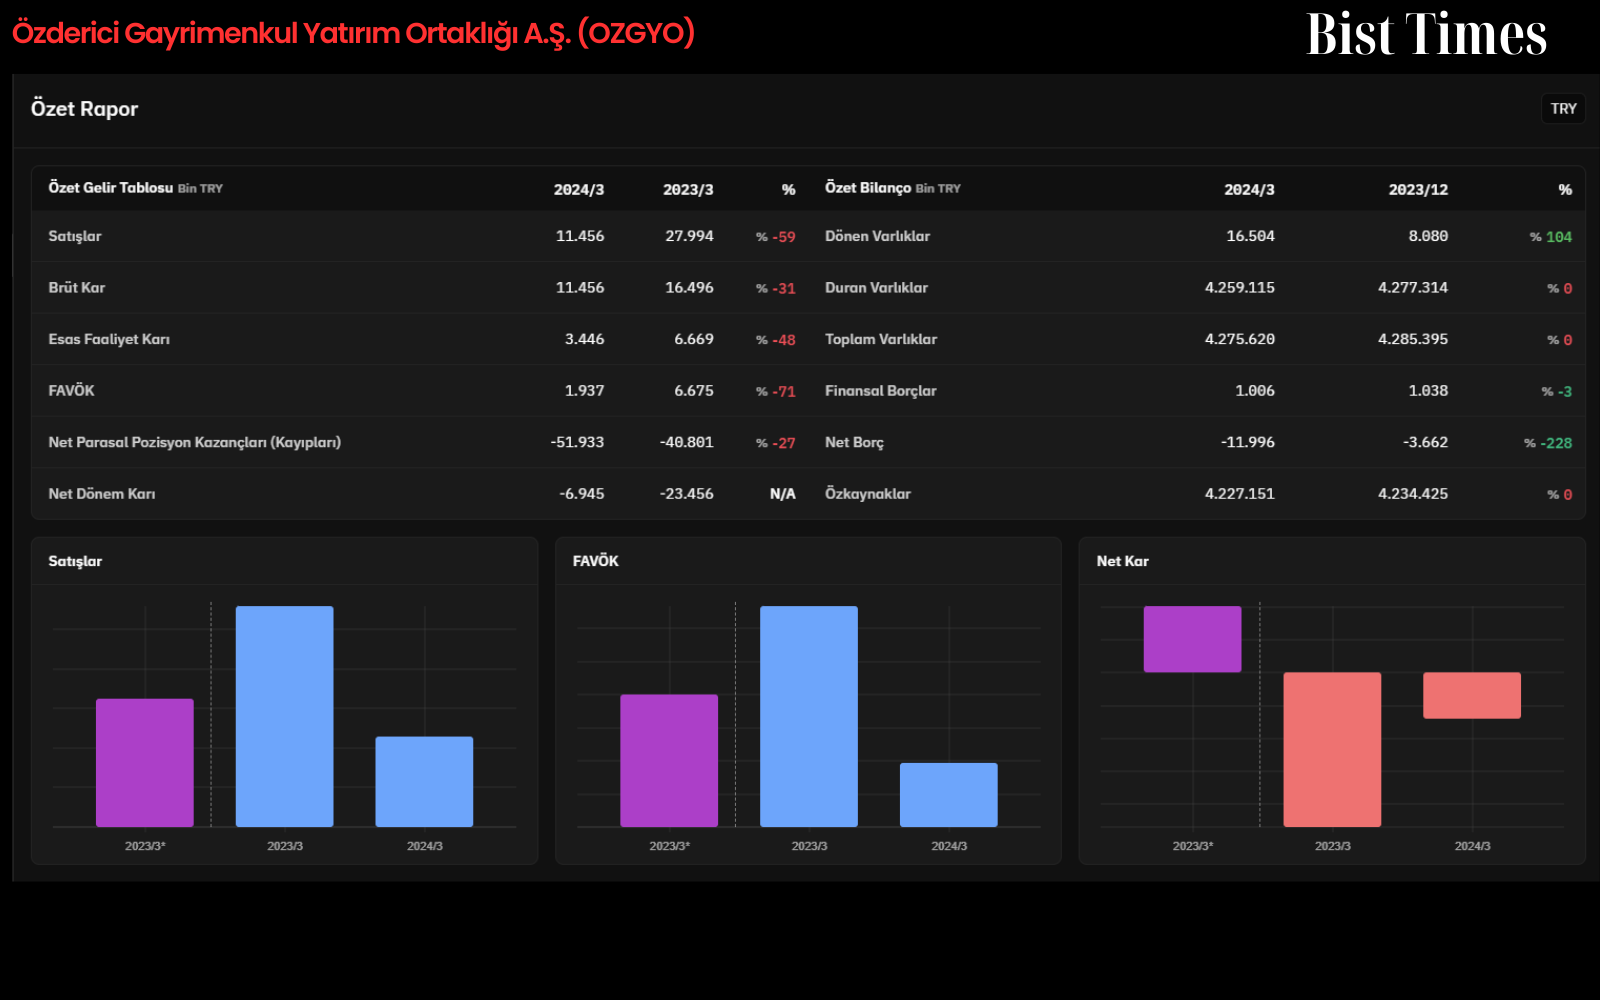Select the 2024/3 bar in FAVÖK chart
1600x1000 pixels.
click(x=949, y=795)
